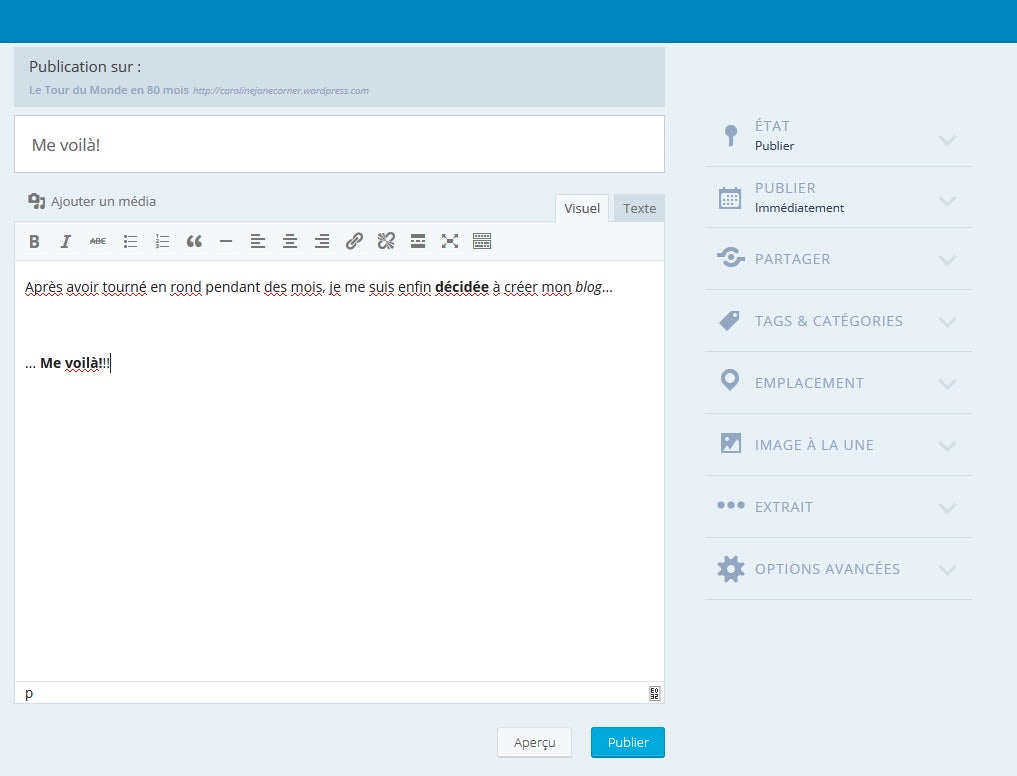Toggle bold formatting in the editor toolbar
1017x776 pixels.
[x=34, y=241]
